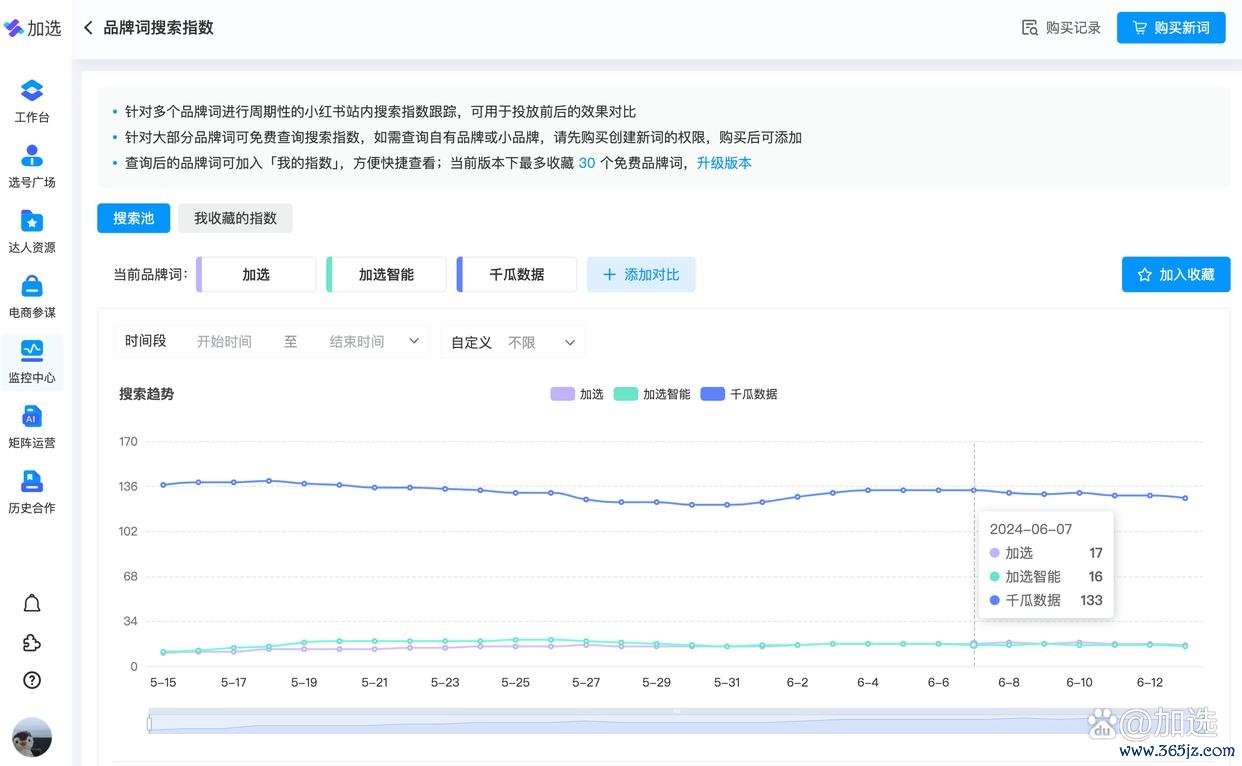The image size is (1242, 766).
Task: Click the notification bell icon
Action: point(32,603)
